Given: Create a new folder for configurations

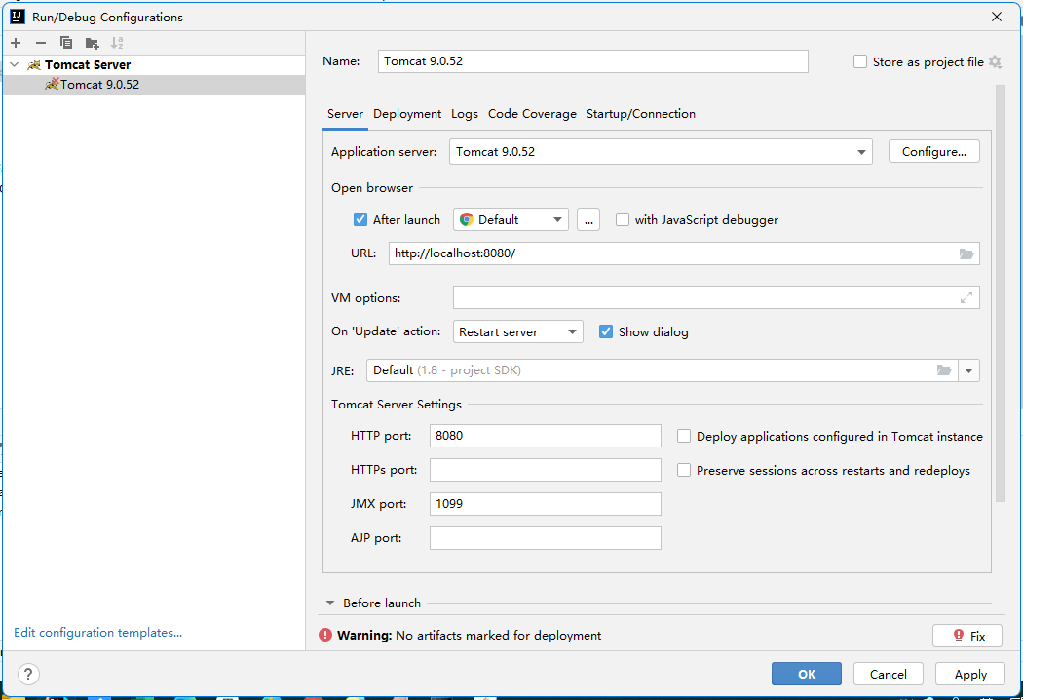Looking at the screenshot, I should [92, 44].
